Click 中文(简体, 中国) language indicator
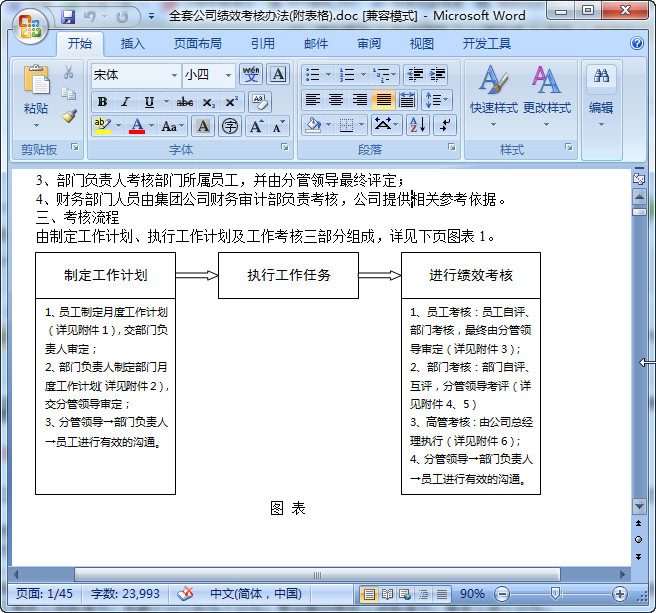Screen dimensions: 656x613 tap(256, 594)
